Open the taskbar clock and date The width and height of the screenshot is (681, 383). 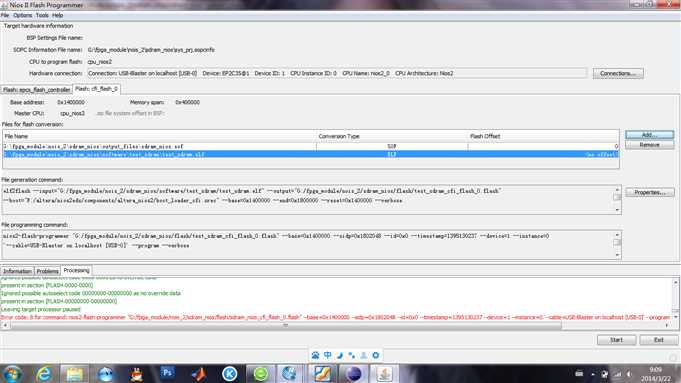coord(656,373)
